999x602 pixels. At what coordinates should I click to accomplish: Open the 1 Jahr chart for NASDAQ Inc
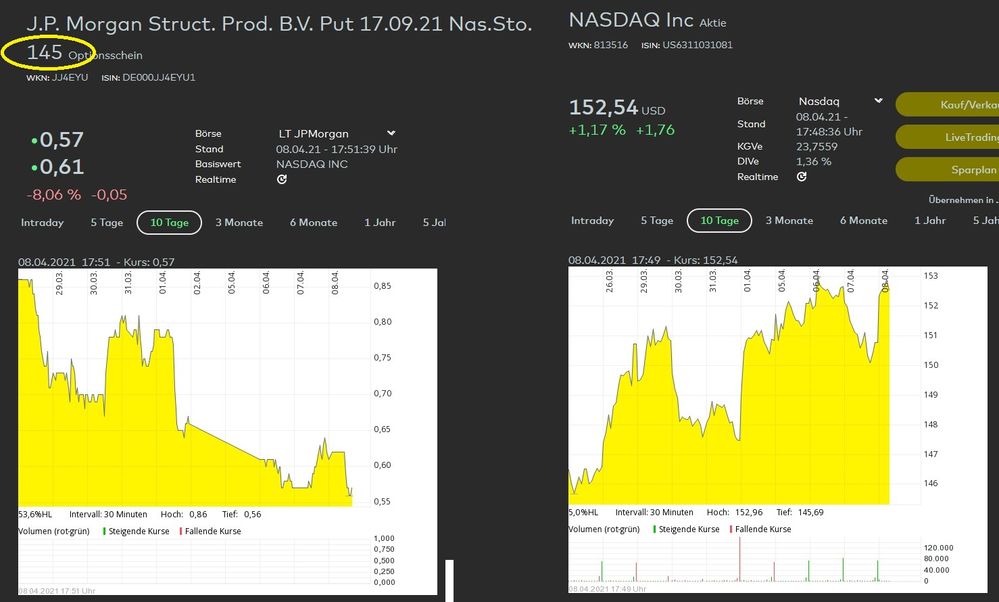click(931, 221)
